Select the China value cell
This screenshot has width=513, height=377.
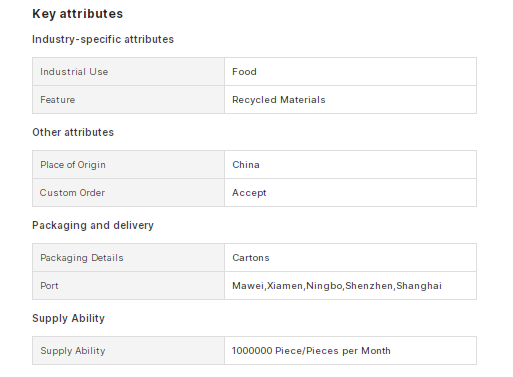coord(350,165)
